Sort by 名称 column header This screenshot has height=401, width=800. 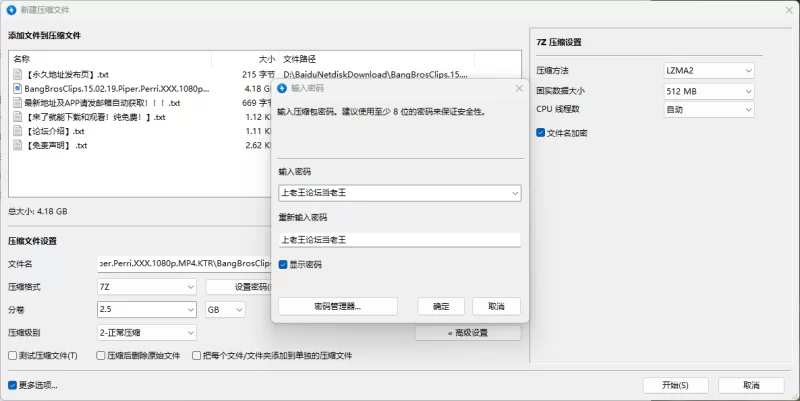pos(110,59)
